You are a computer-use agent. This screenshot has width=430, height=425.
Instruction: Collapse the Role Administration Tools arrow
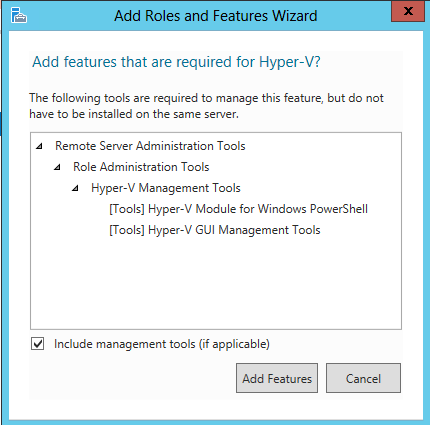57,167
